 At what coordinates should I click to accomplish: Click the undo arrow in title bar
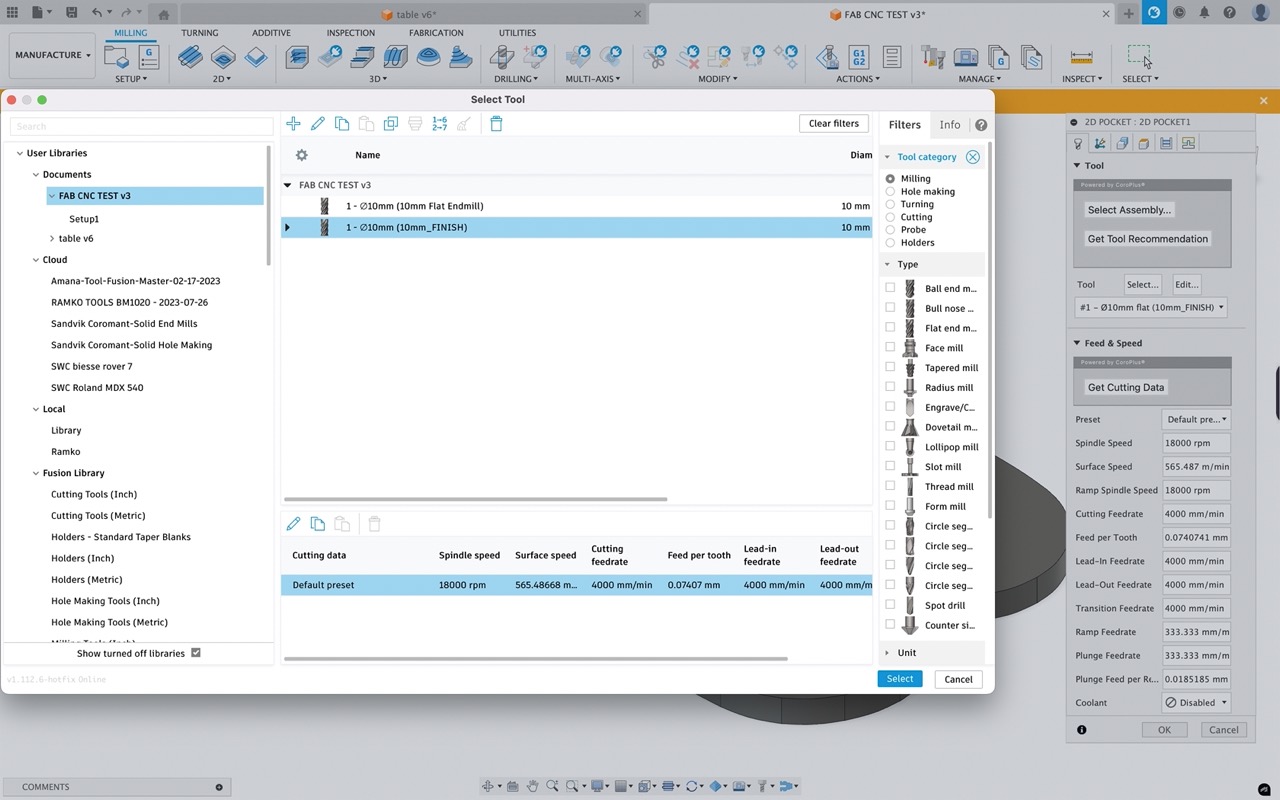pos(96,13)
